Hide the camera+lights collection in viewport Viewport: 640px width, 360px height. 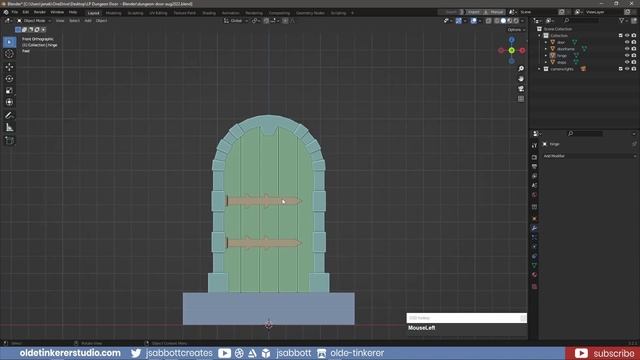click(x=627, y=69)
